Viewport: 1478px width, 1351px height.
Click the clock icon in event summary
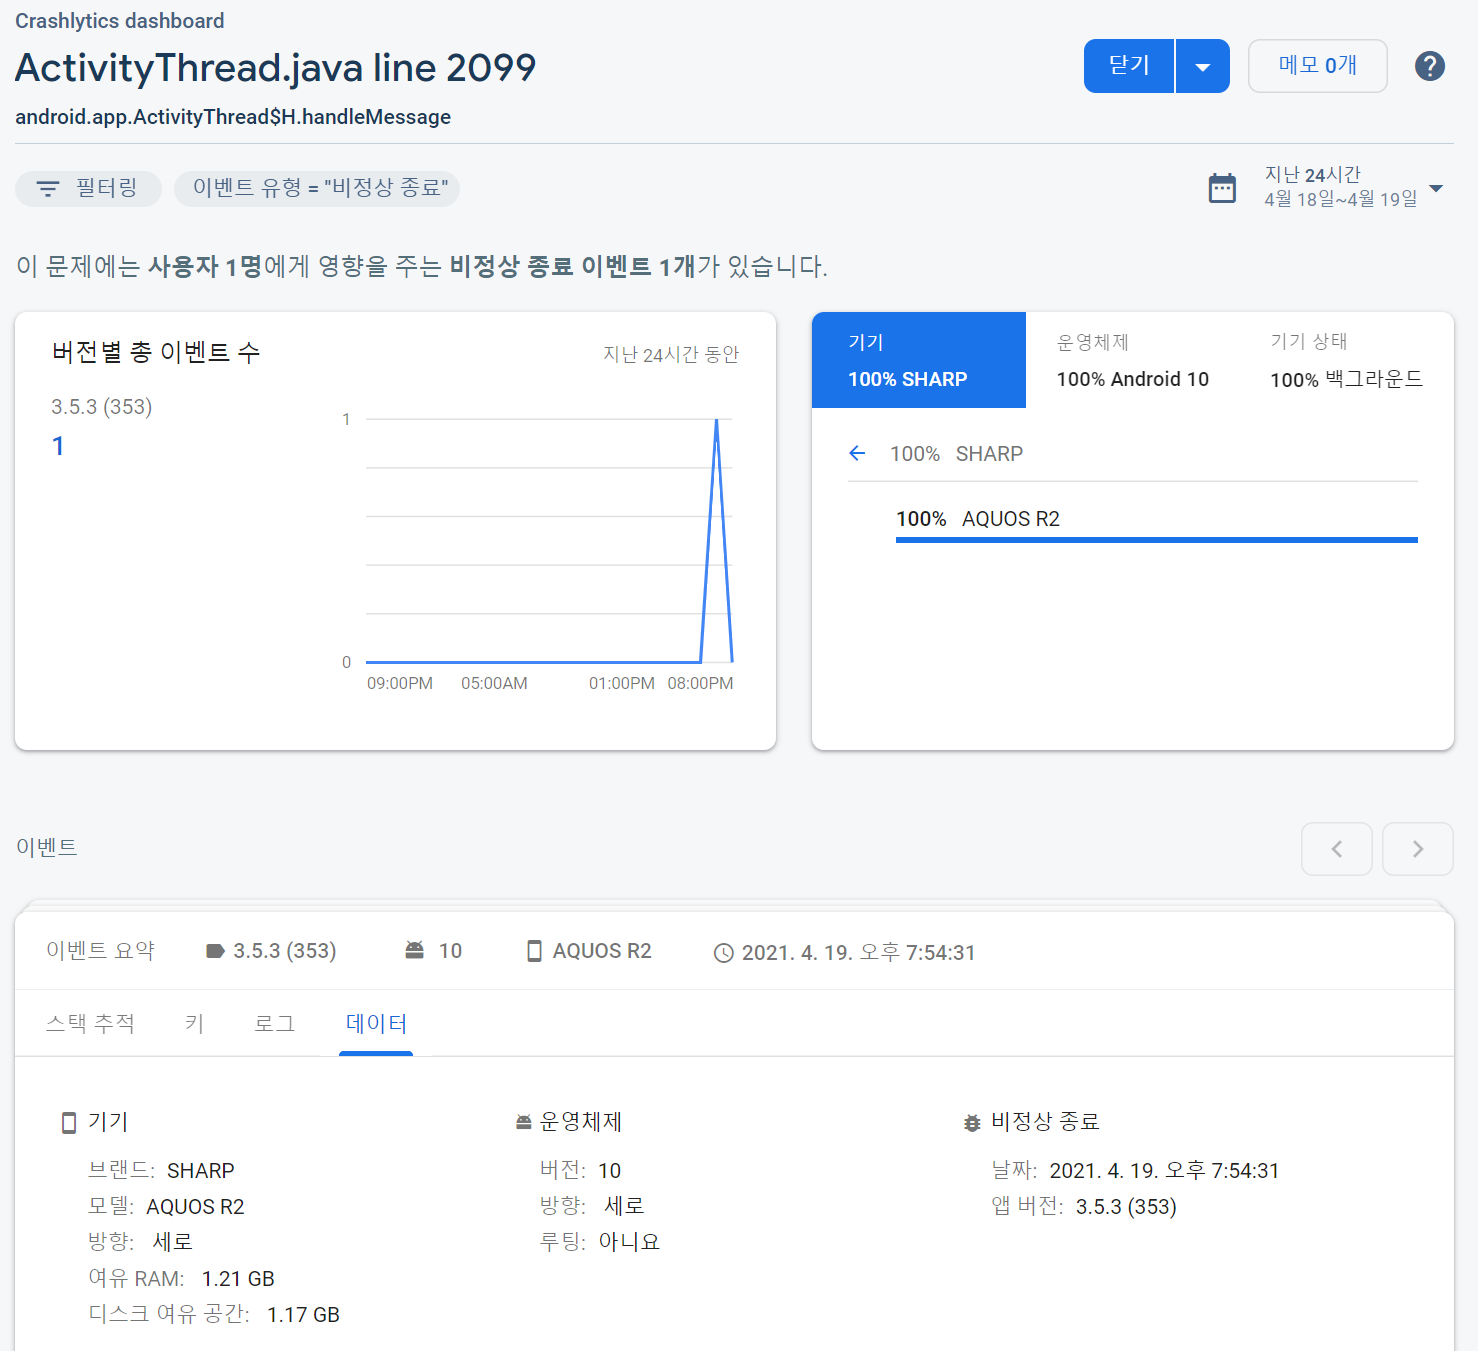point(723,953)
